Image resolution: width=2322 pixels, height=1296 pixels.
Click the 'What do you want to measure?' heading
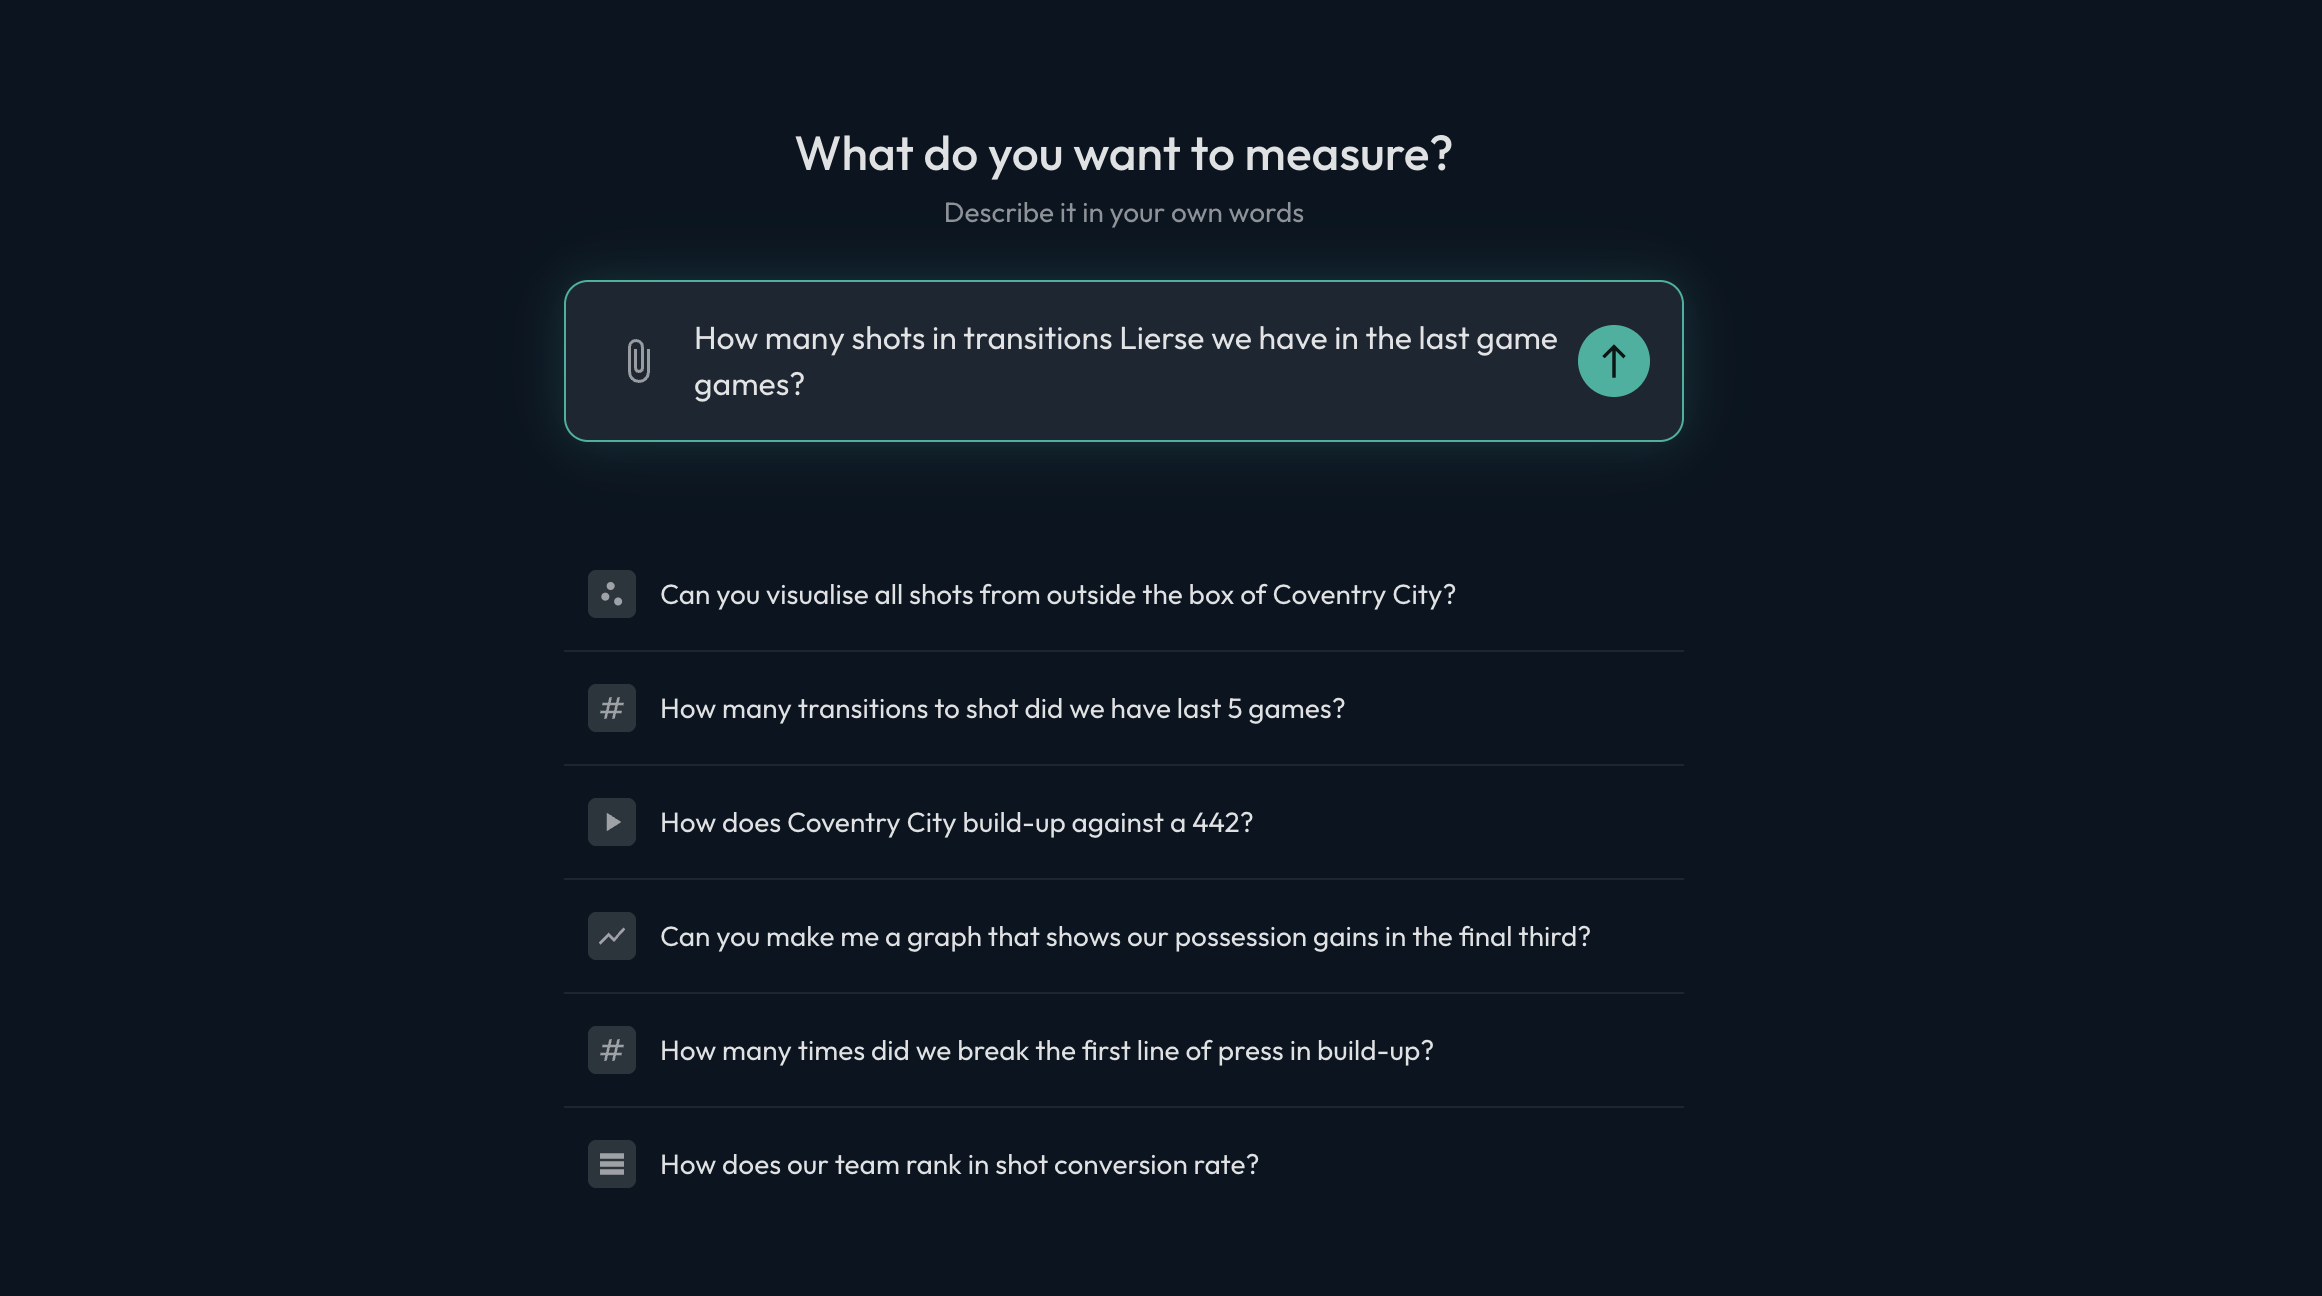[x=1124, y=154]
